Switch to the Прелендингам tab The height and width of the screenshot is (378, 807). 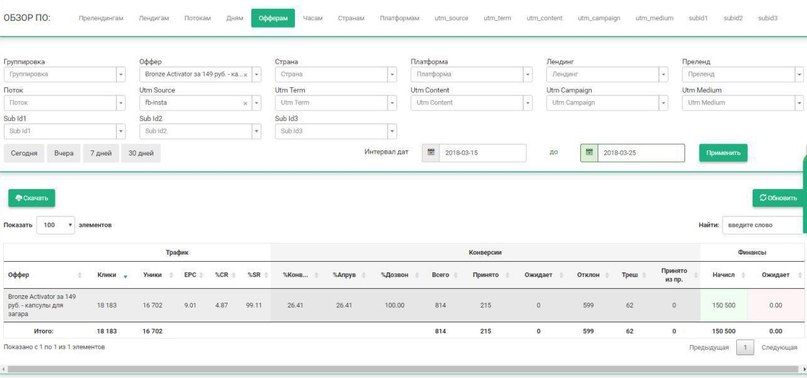[101, 18]
